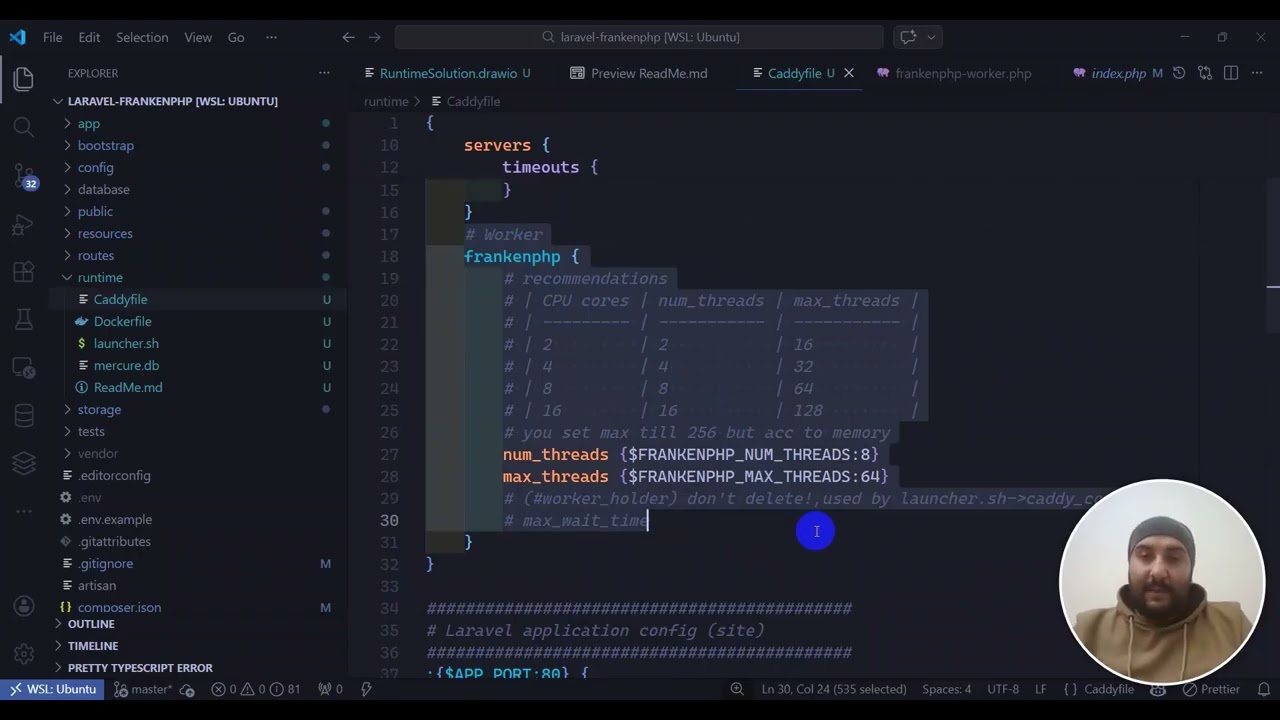Close the Caddyfile tab

849,73
